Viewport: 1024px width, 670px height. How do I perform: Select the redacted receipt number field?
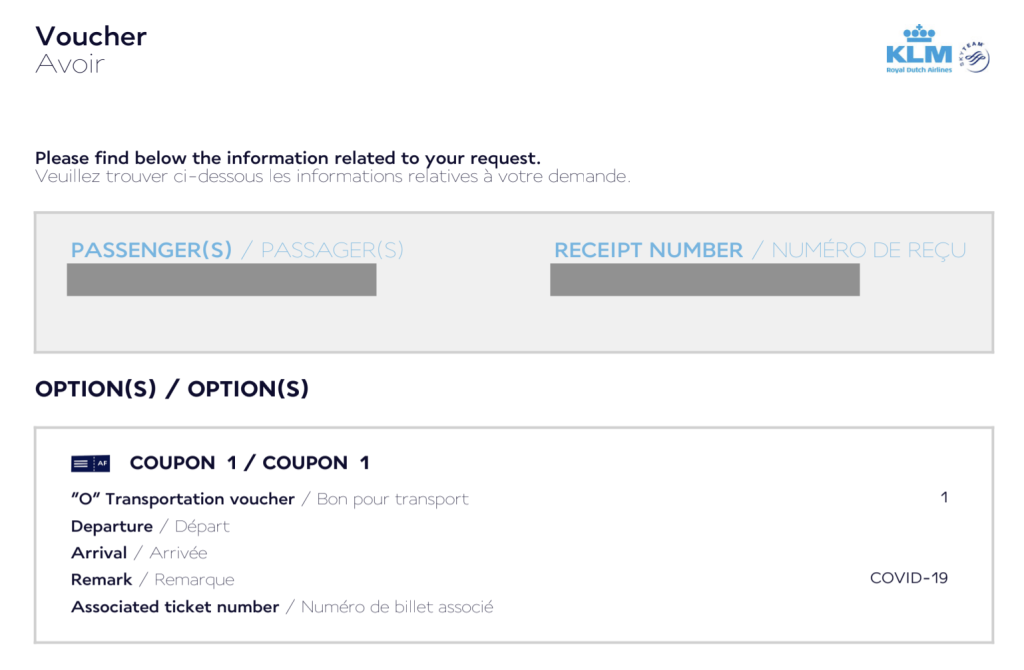click(704, 280)
